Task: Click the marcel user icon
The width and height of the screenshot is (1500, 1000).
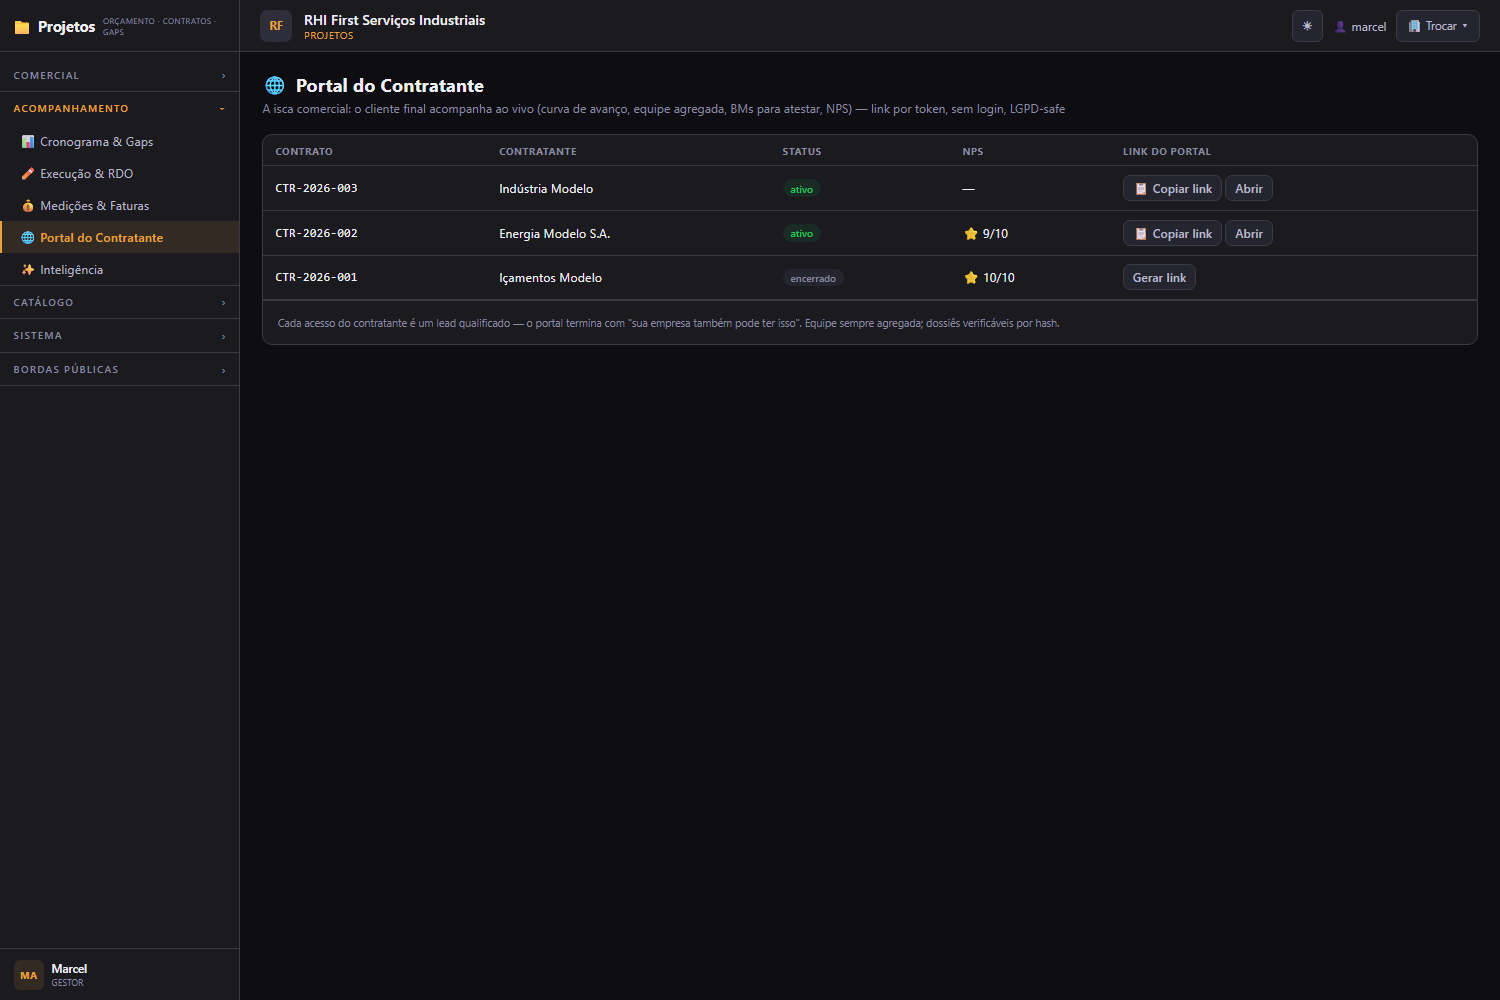Action: pos(1340,27)
